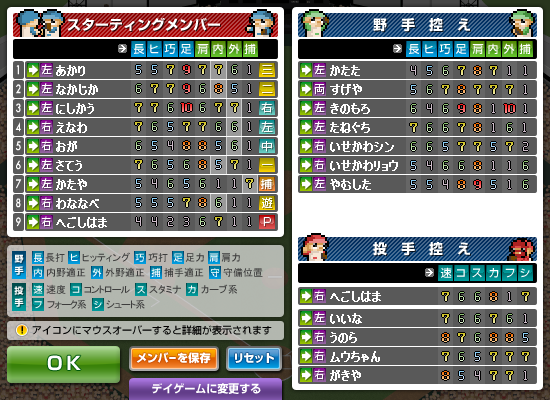The width and height of the screenshot is (550, 400).
Task: Click the P position badge for へこしはま
Action: 267,222
